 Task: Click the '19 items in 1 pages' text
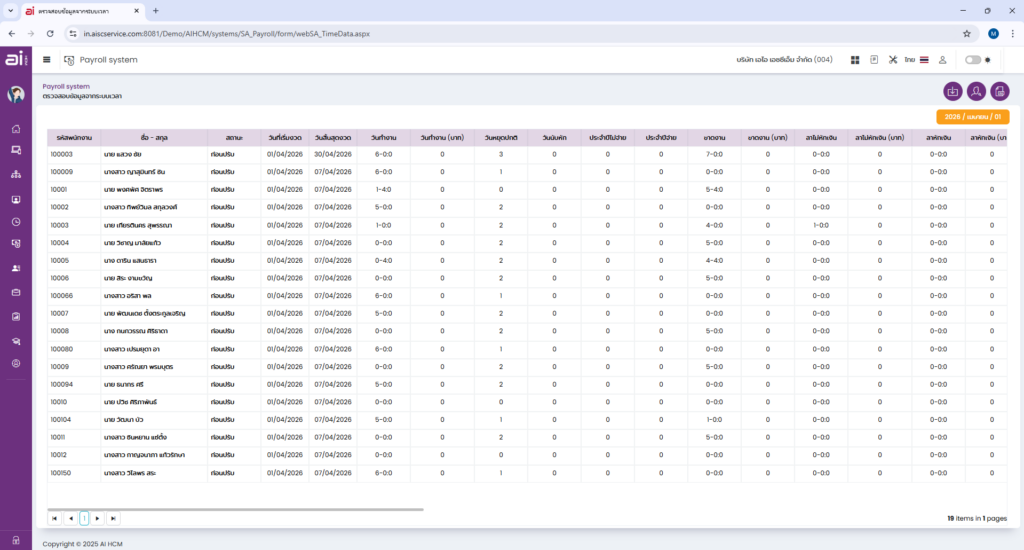pyautogui.click(x=977, y=518)
